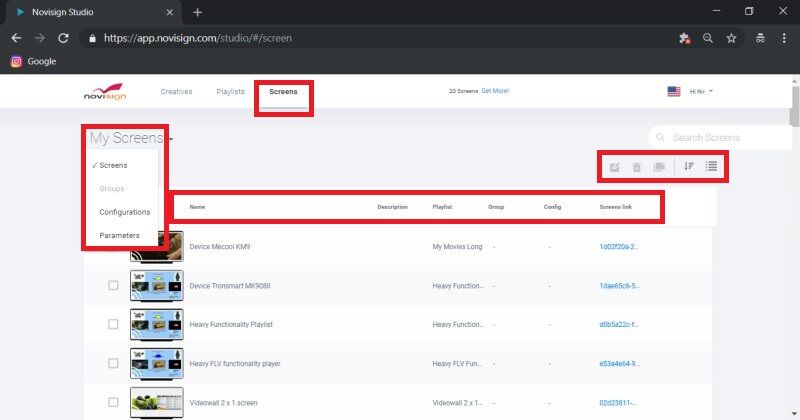The width and height of the screenshot is (800, 420).
Task: Go to the Playlists tab
Action: click(x=230, y=91)
